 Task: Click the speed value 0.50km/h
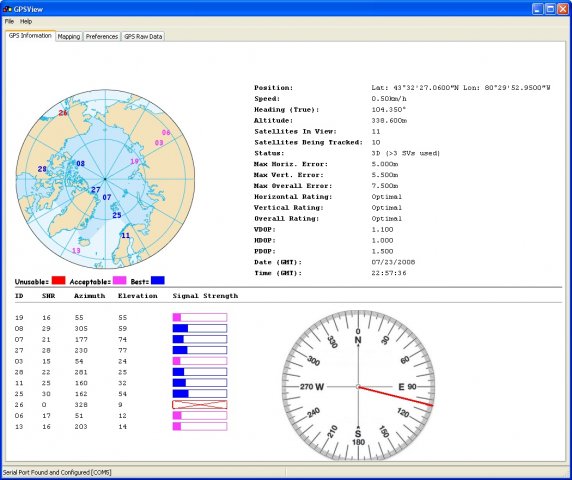tap(389, 98)
